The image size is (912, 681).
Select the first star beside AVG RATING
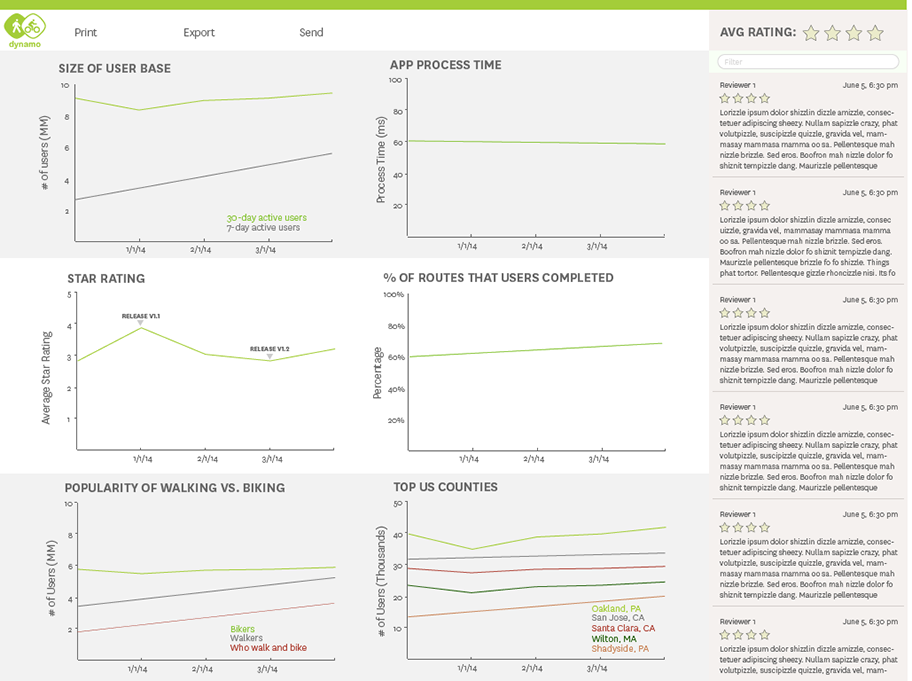(x=811, y=33)
